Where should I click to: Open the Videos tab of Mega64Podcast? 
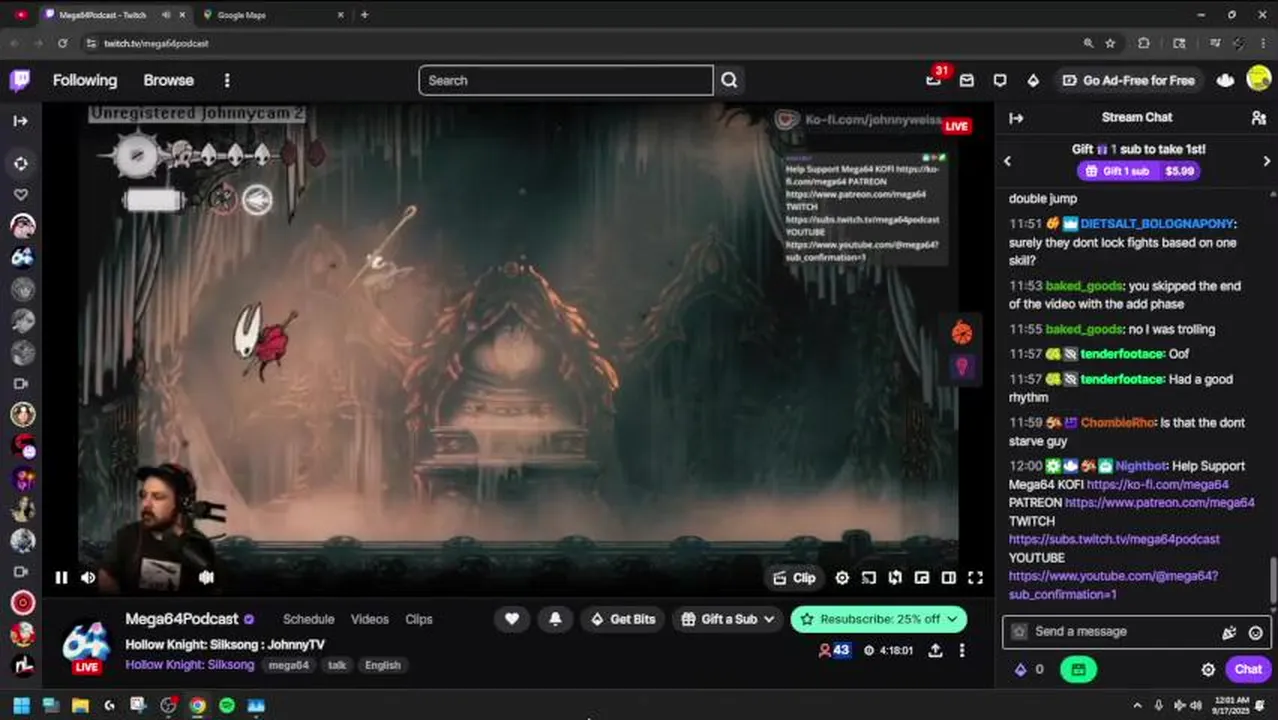pos(369,619)
